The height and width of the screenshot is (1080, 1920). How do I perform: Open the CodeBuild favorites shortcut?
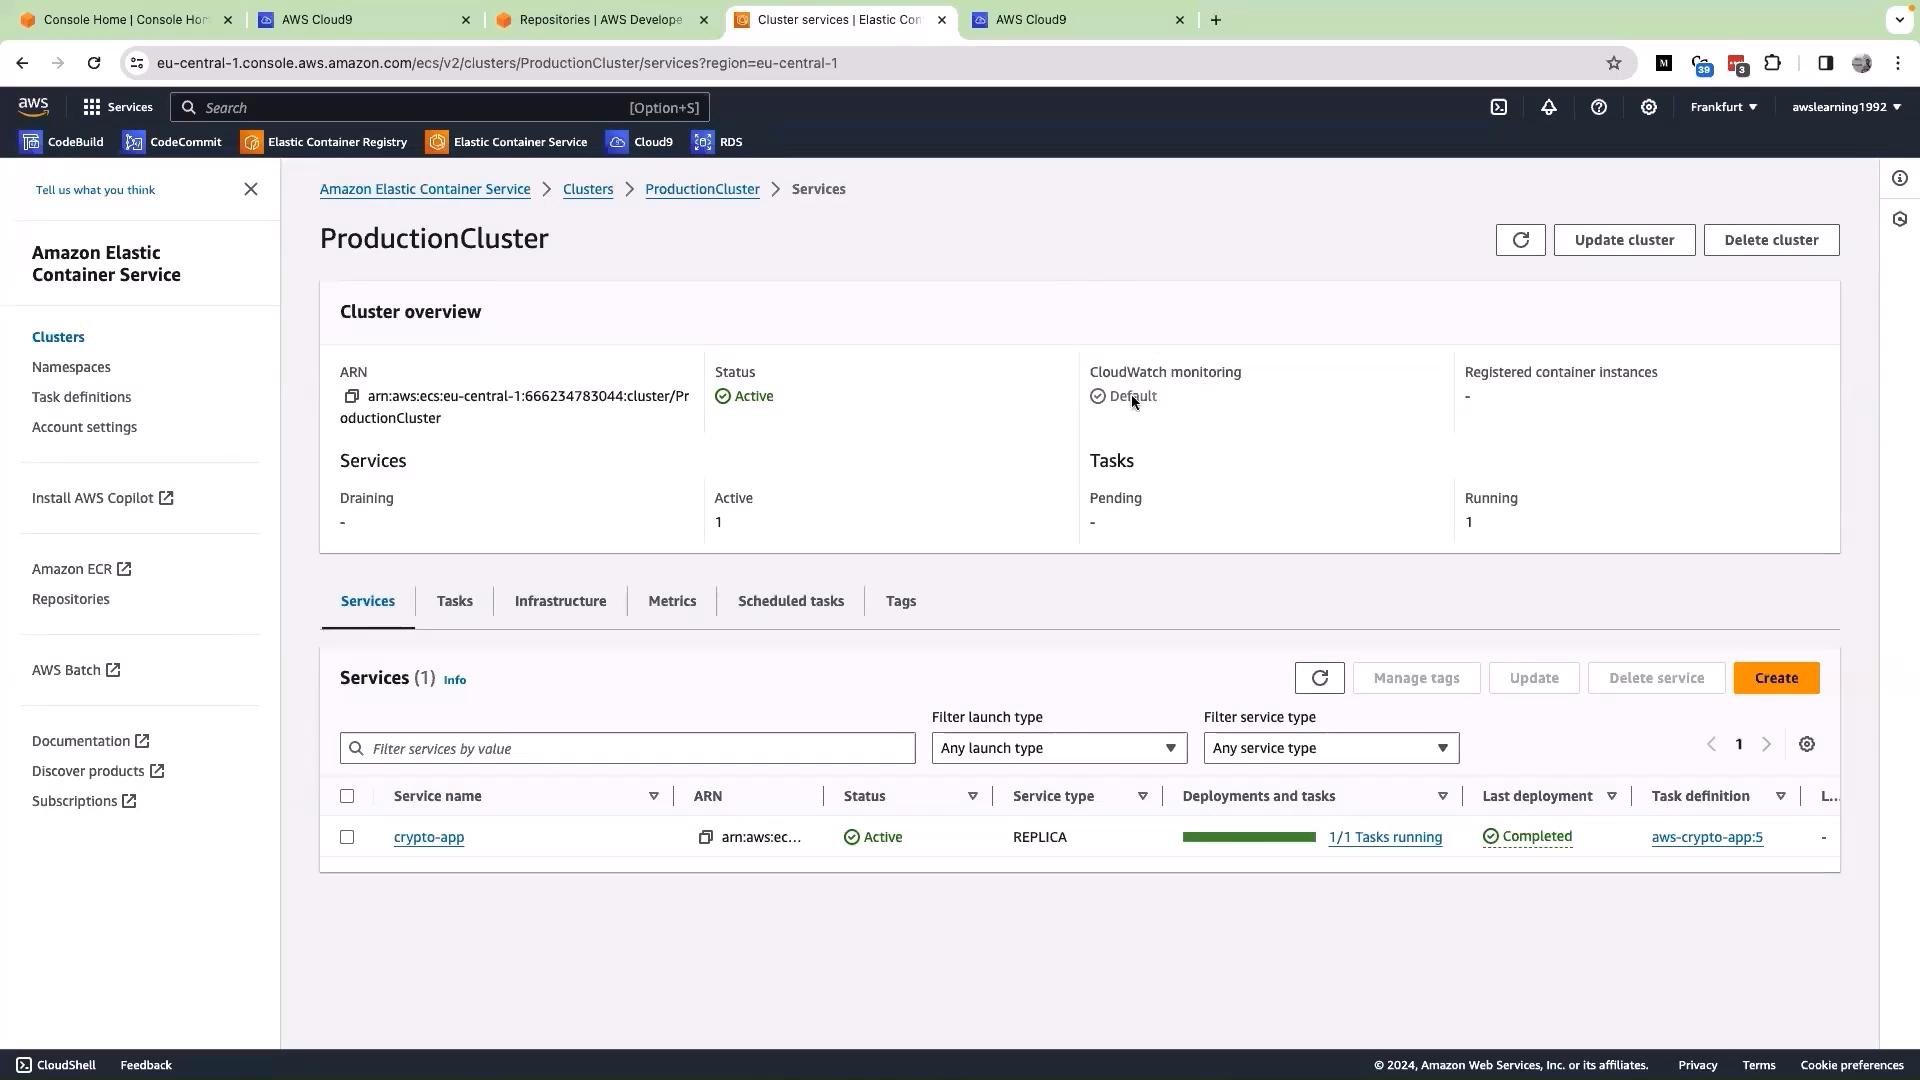(62, 142)
